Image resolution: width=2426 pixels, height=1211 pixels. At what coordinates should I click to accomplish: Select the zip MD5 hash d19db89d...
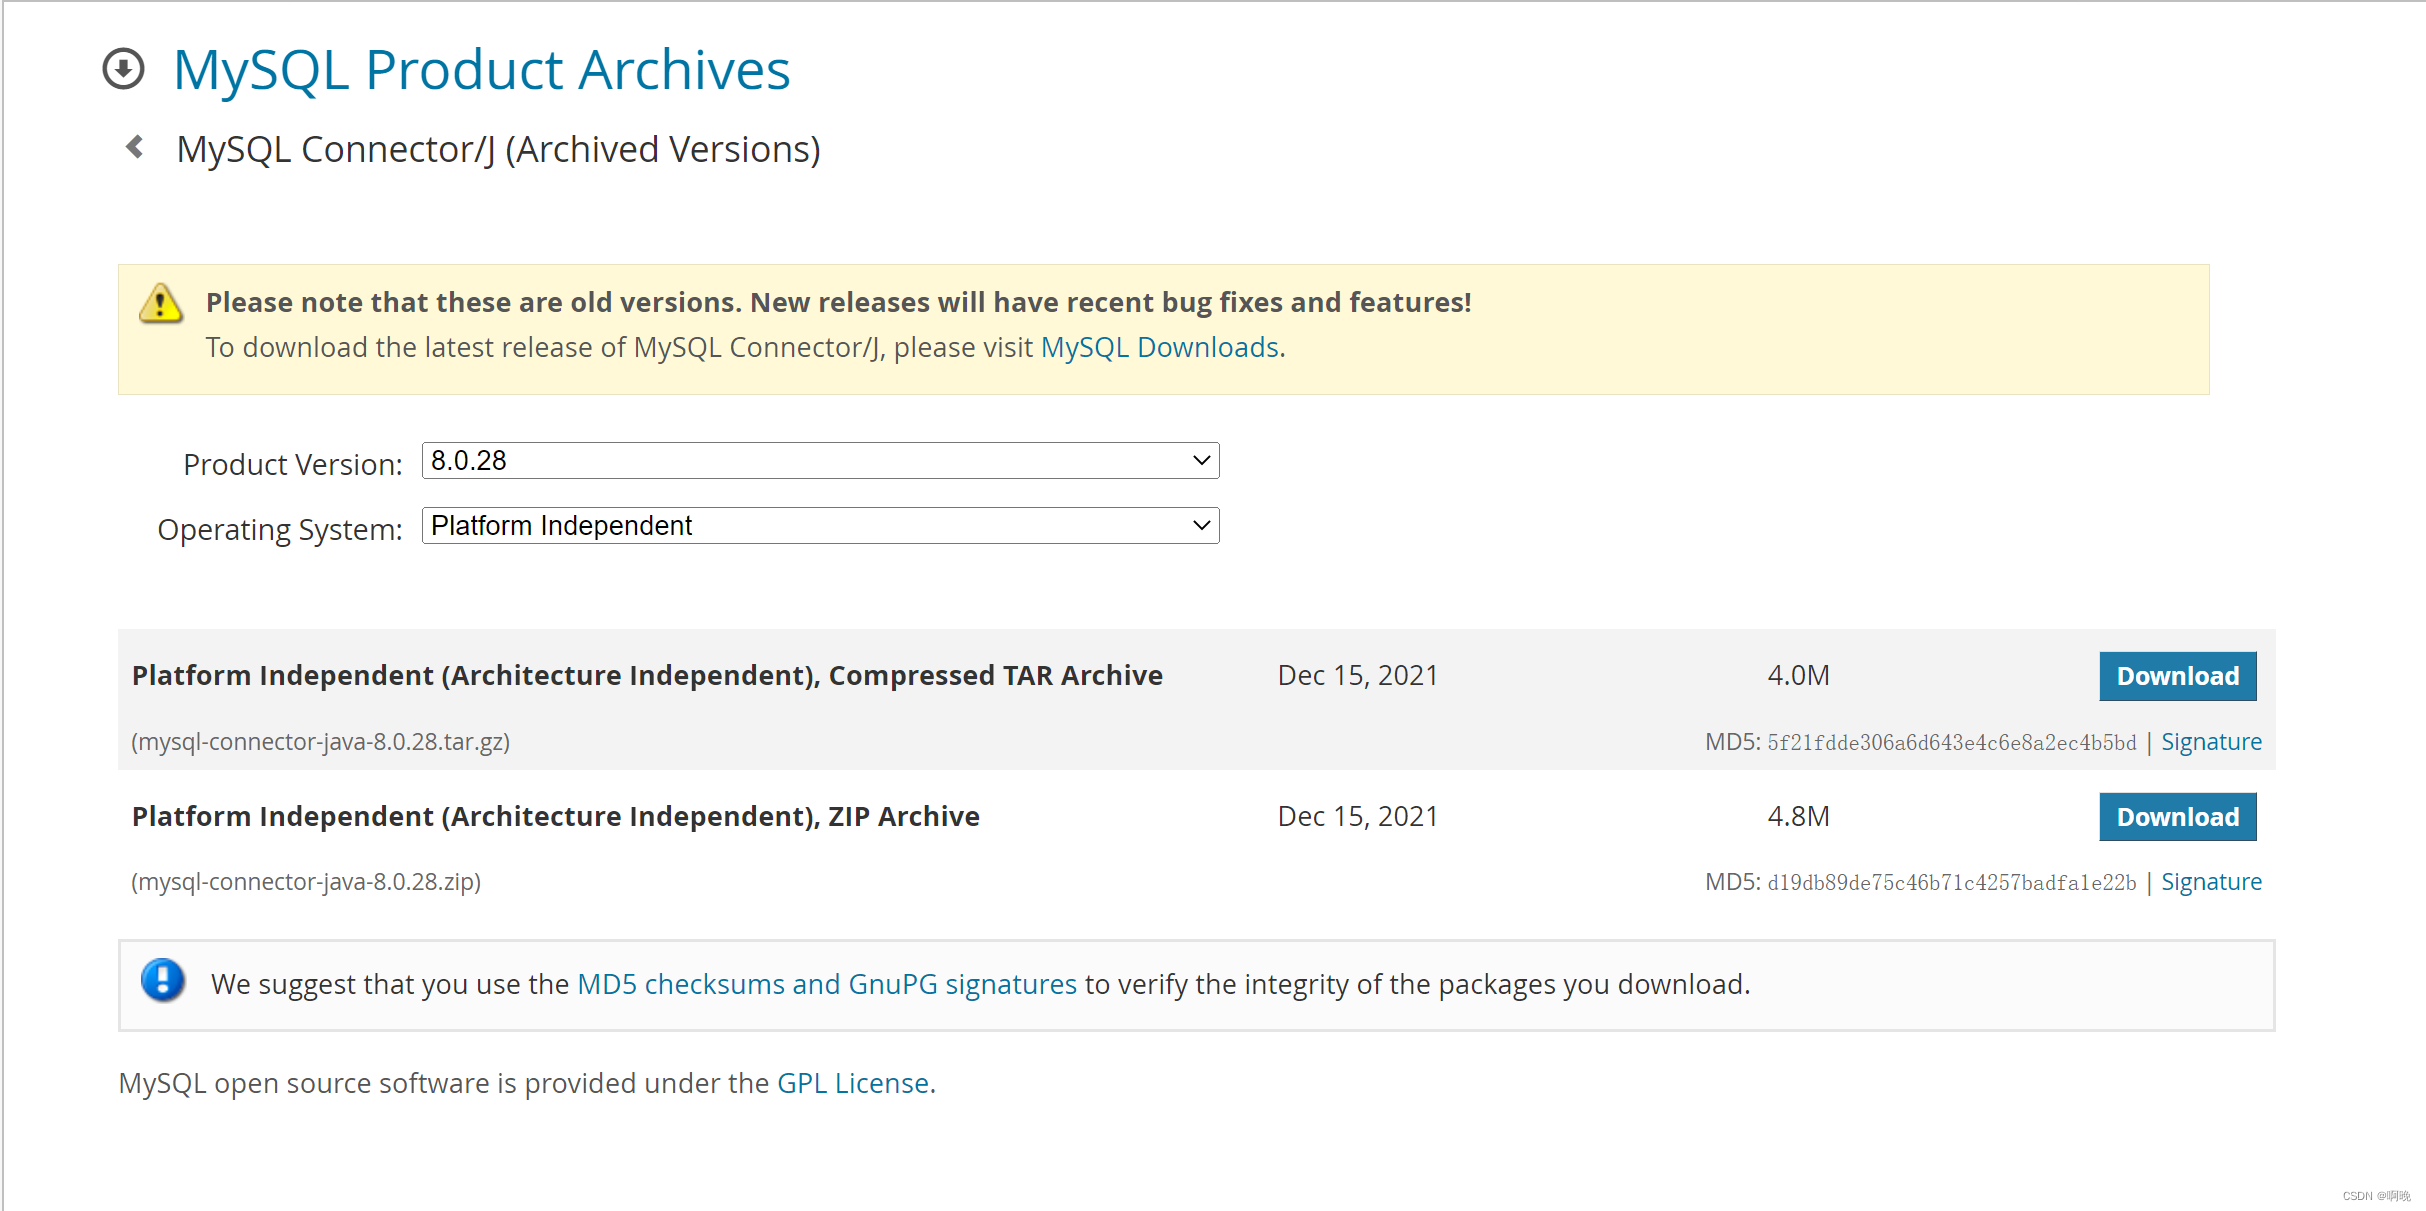click(1951, 883)
